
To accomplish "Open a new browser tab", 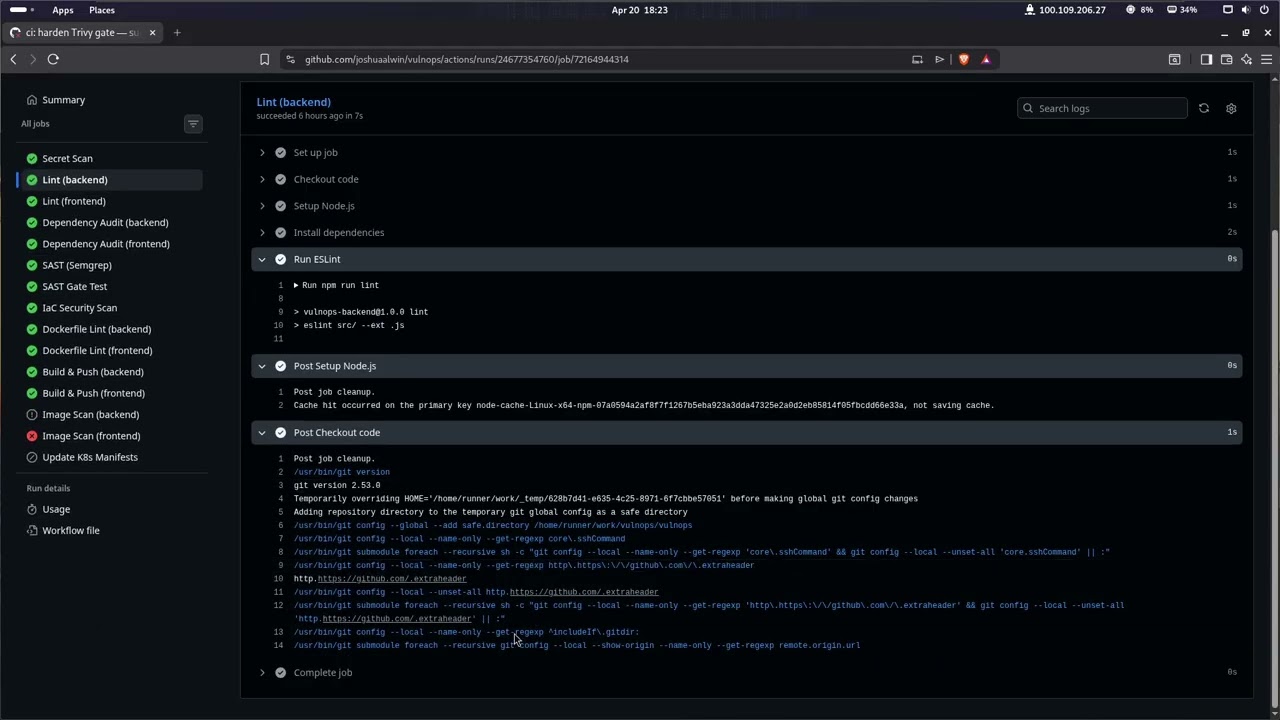I will coord(177,33).
